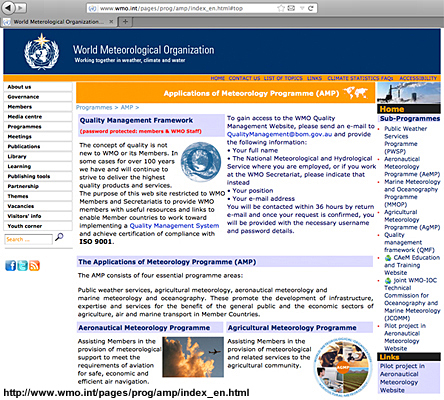Click the Programmes breadcrumb link
Viewport: 444px width, 400px height.
[x=94, y=107]
